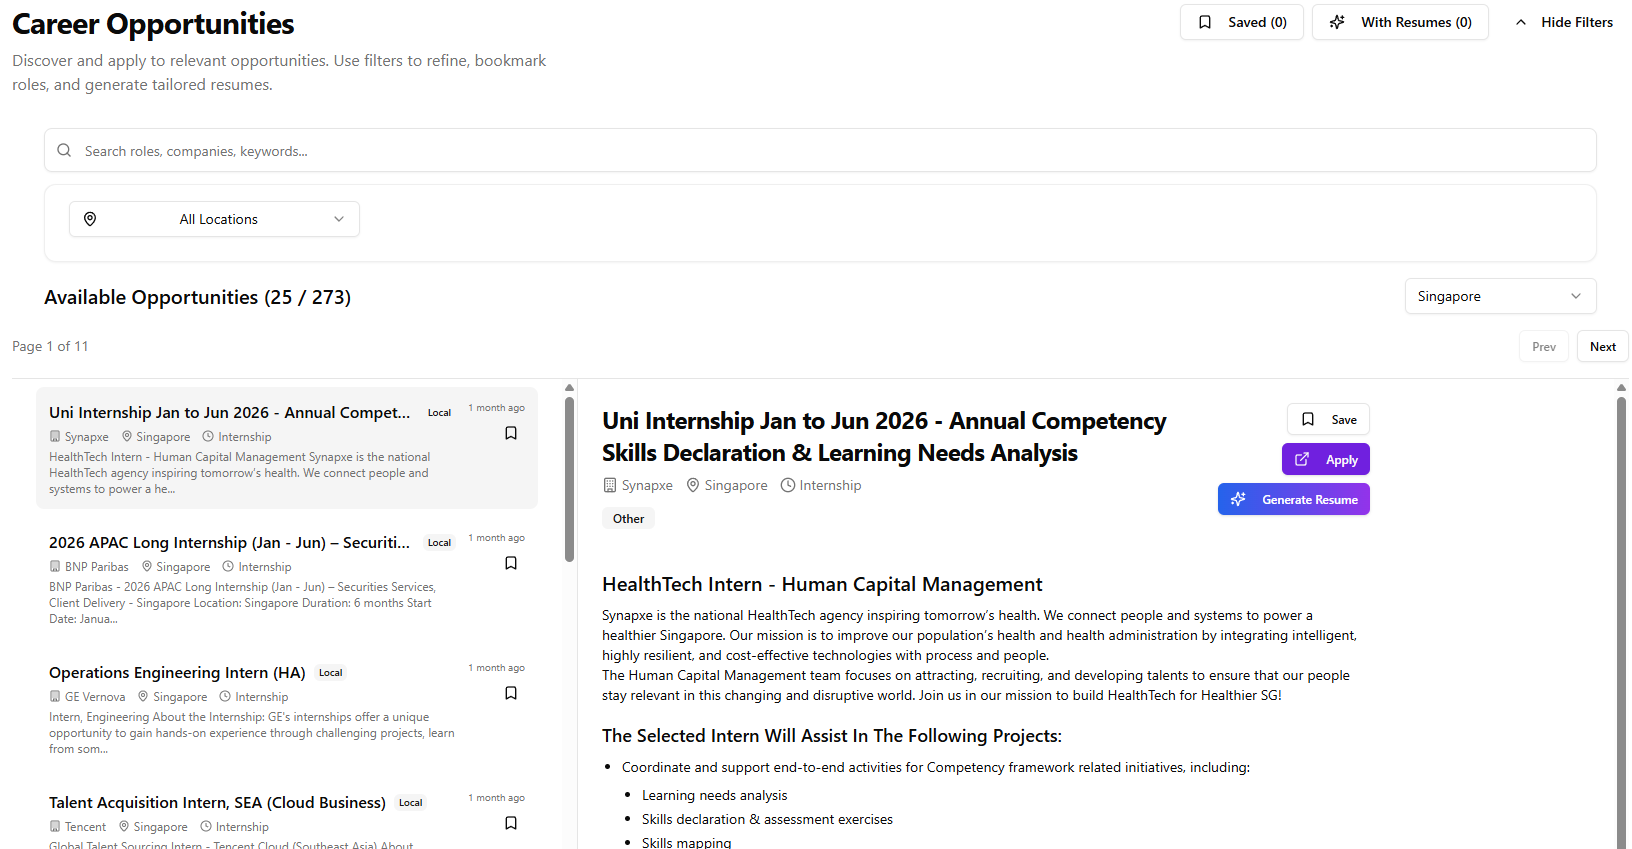Viewport: 1632px width, 849px height.
Task: Click the bookmark icon in Saved (0)
Action: click(x=1205, y=22)
